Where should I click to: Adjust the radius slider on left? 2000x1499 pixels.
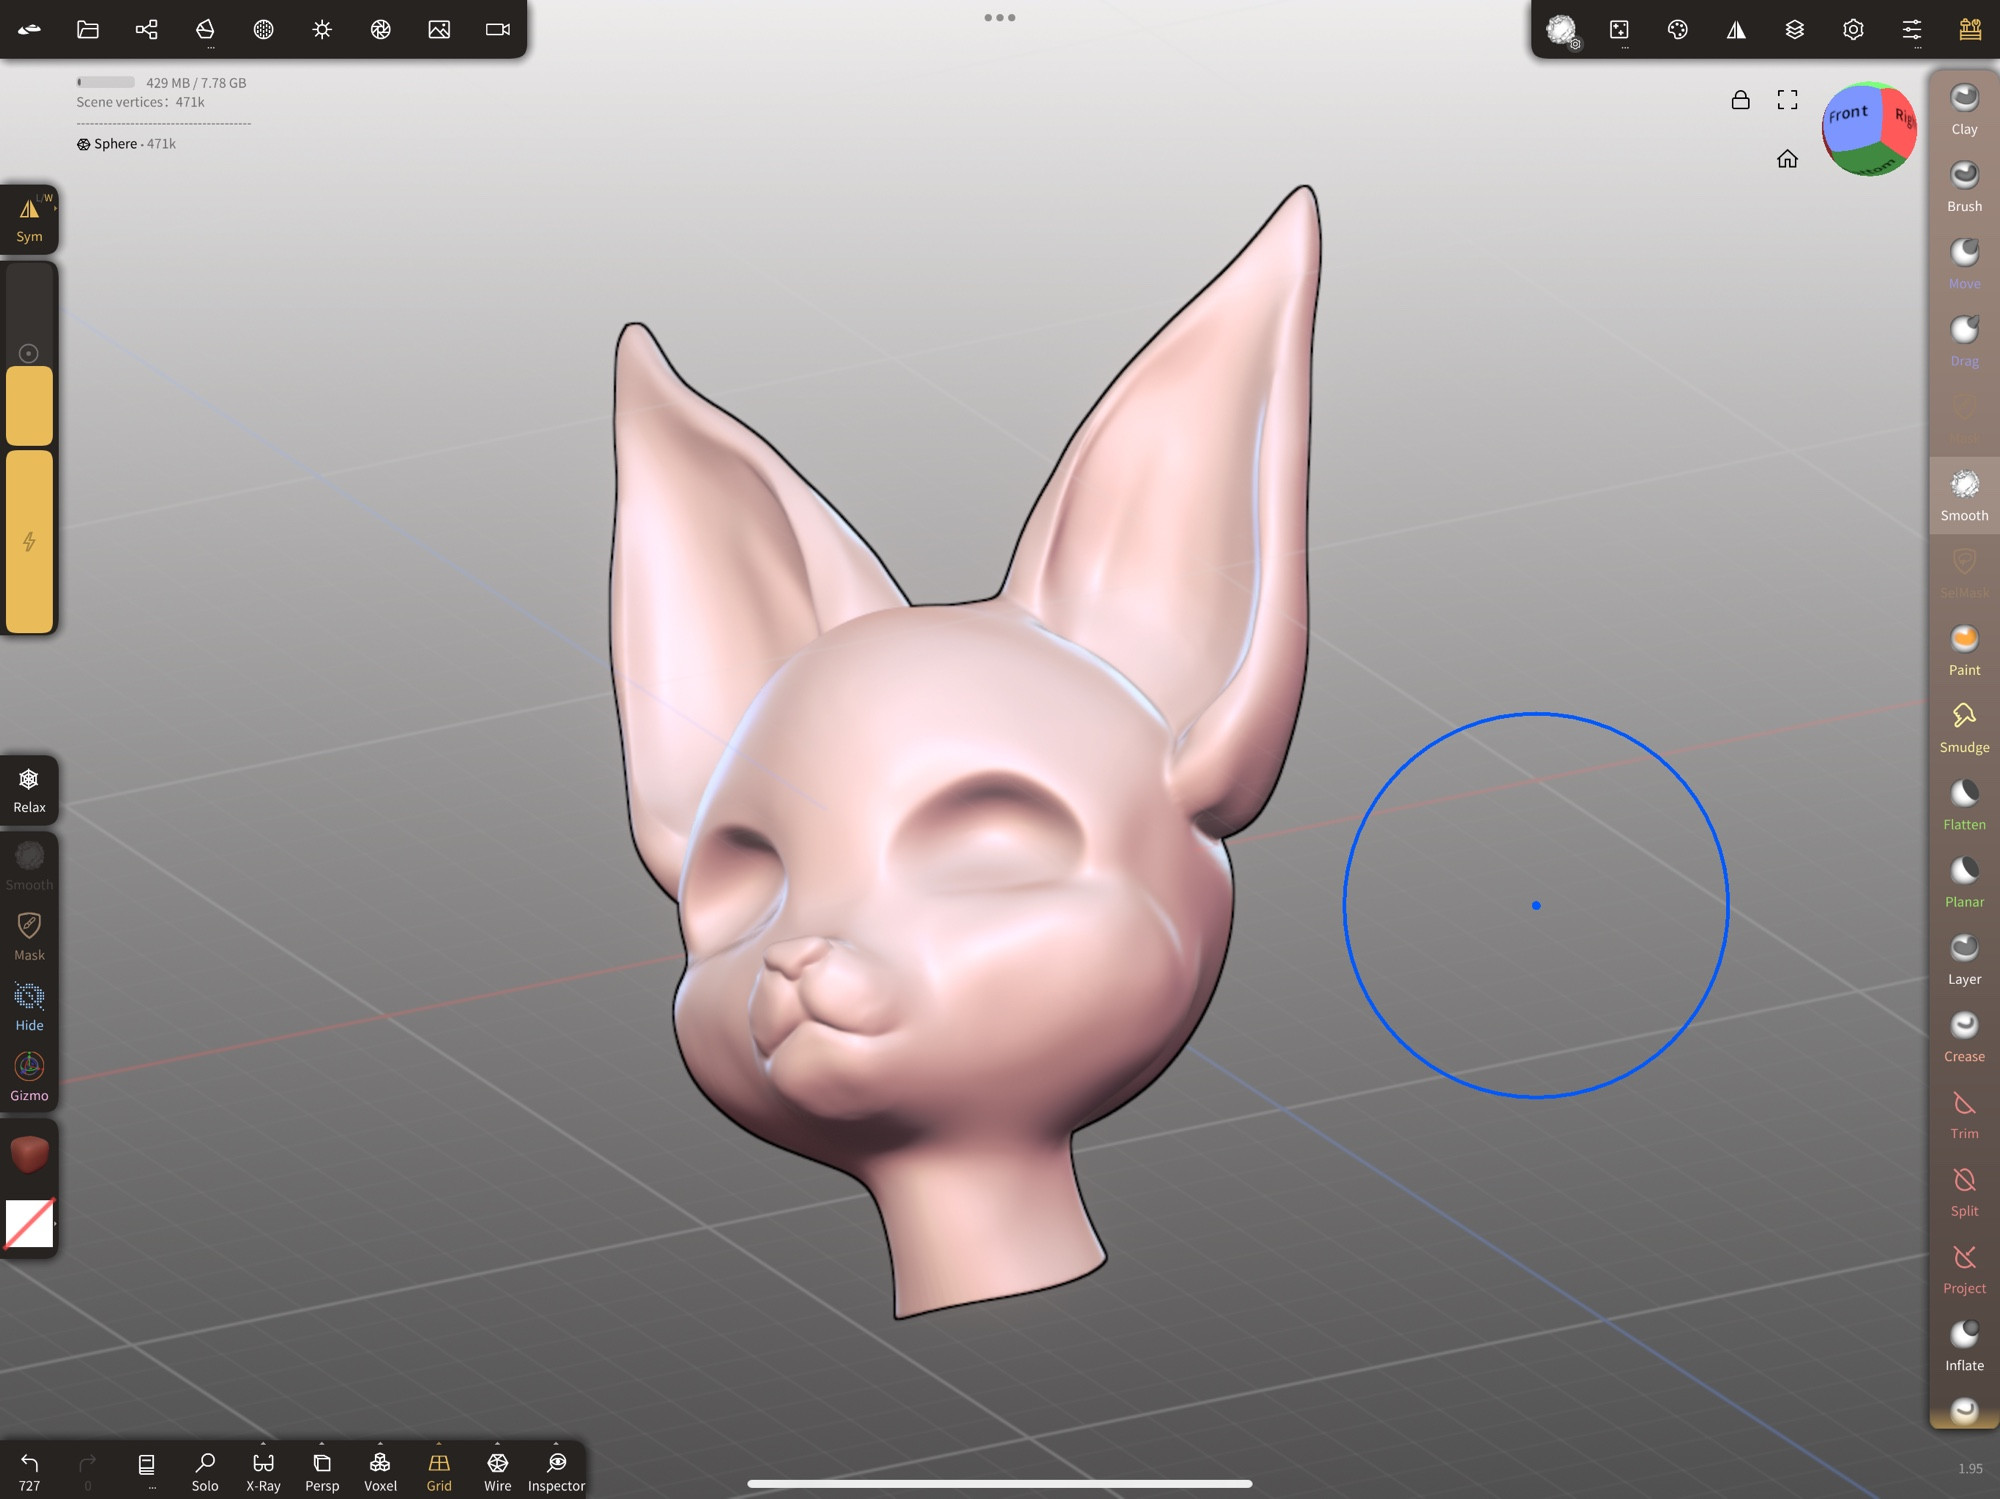(x=29, y=355)
